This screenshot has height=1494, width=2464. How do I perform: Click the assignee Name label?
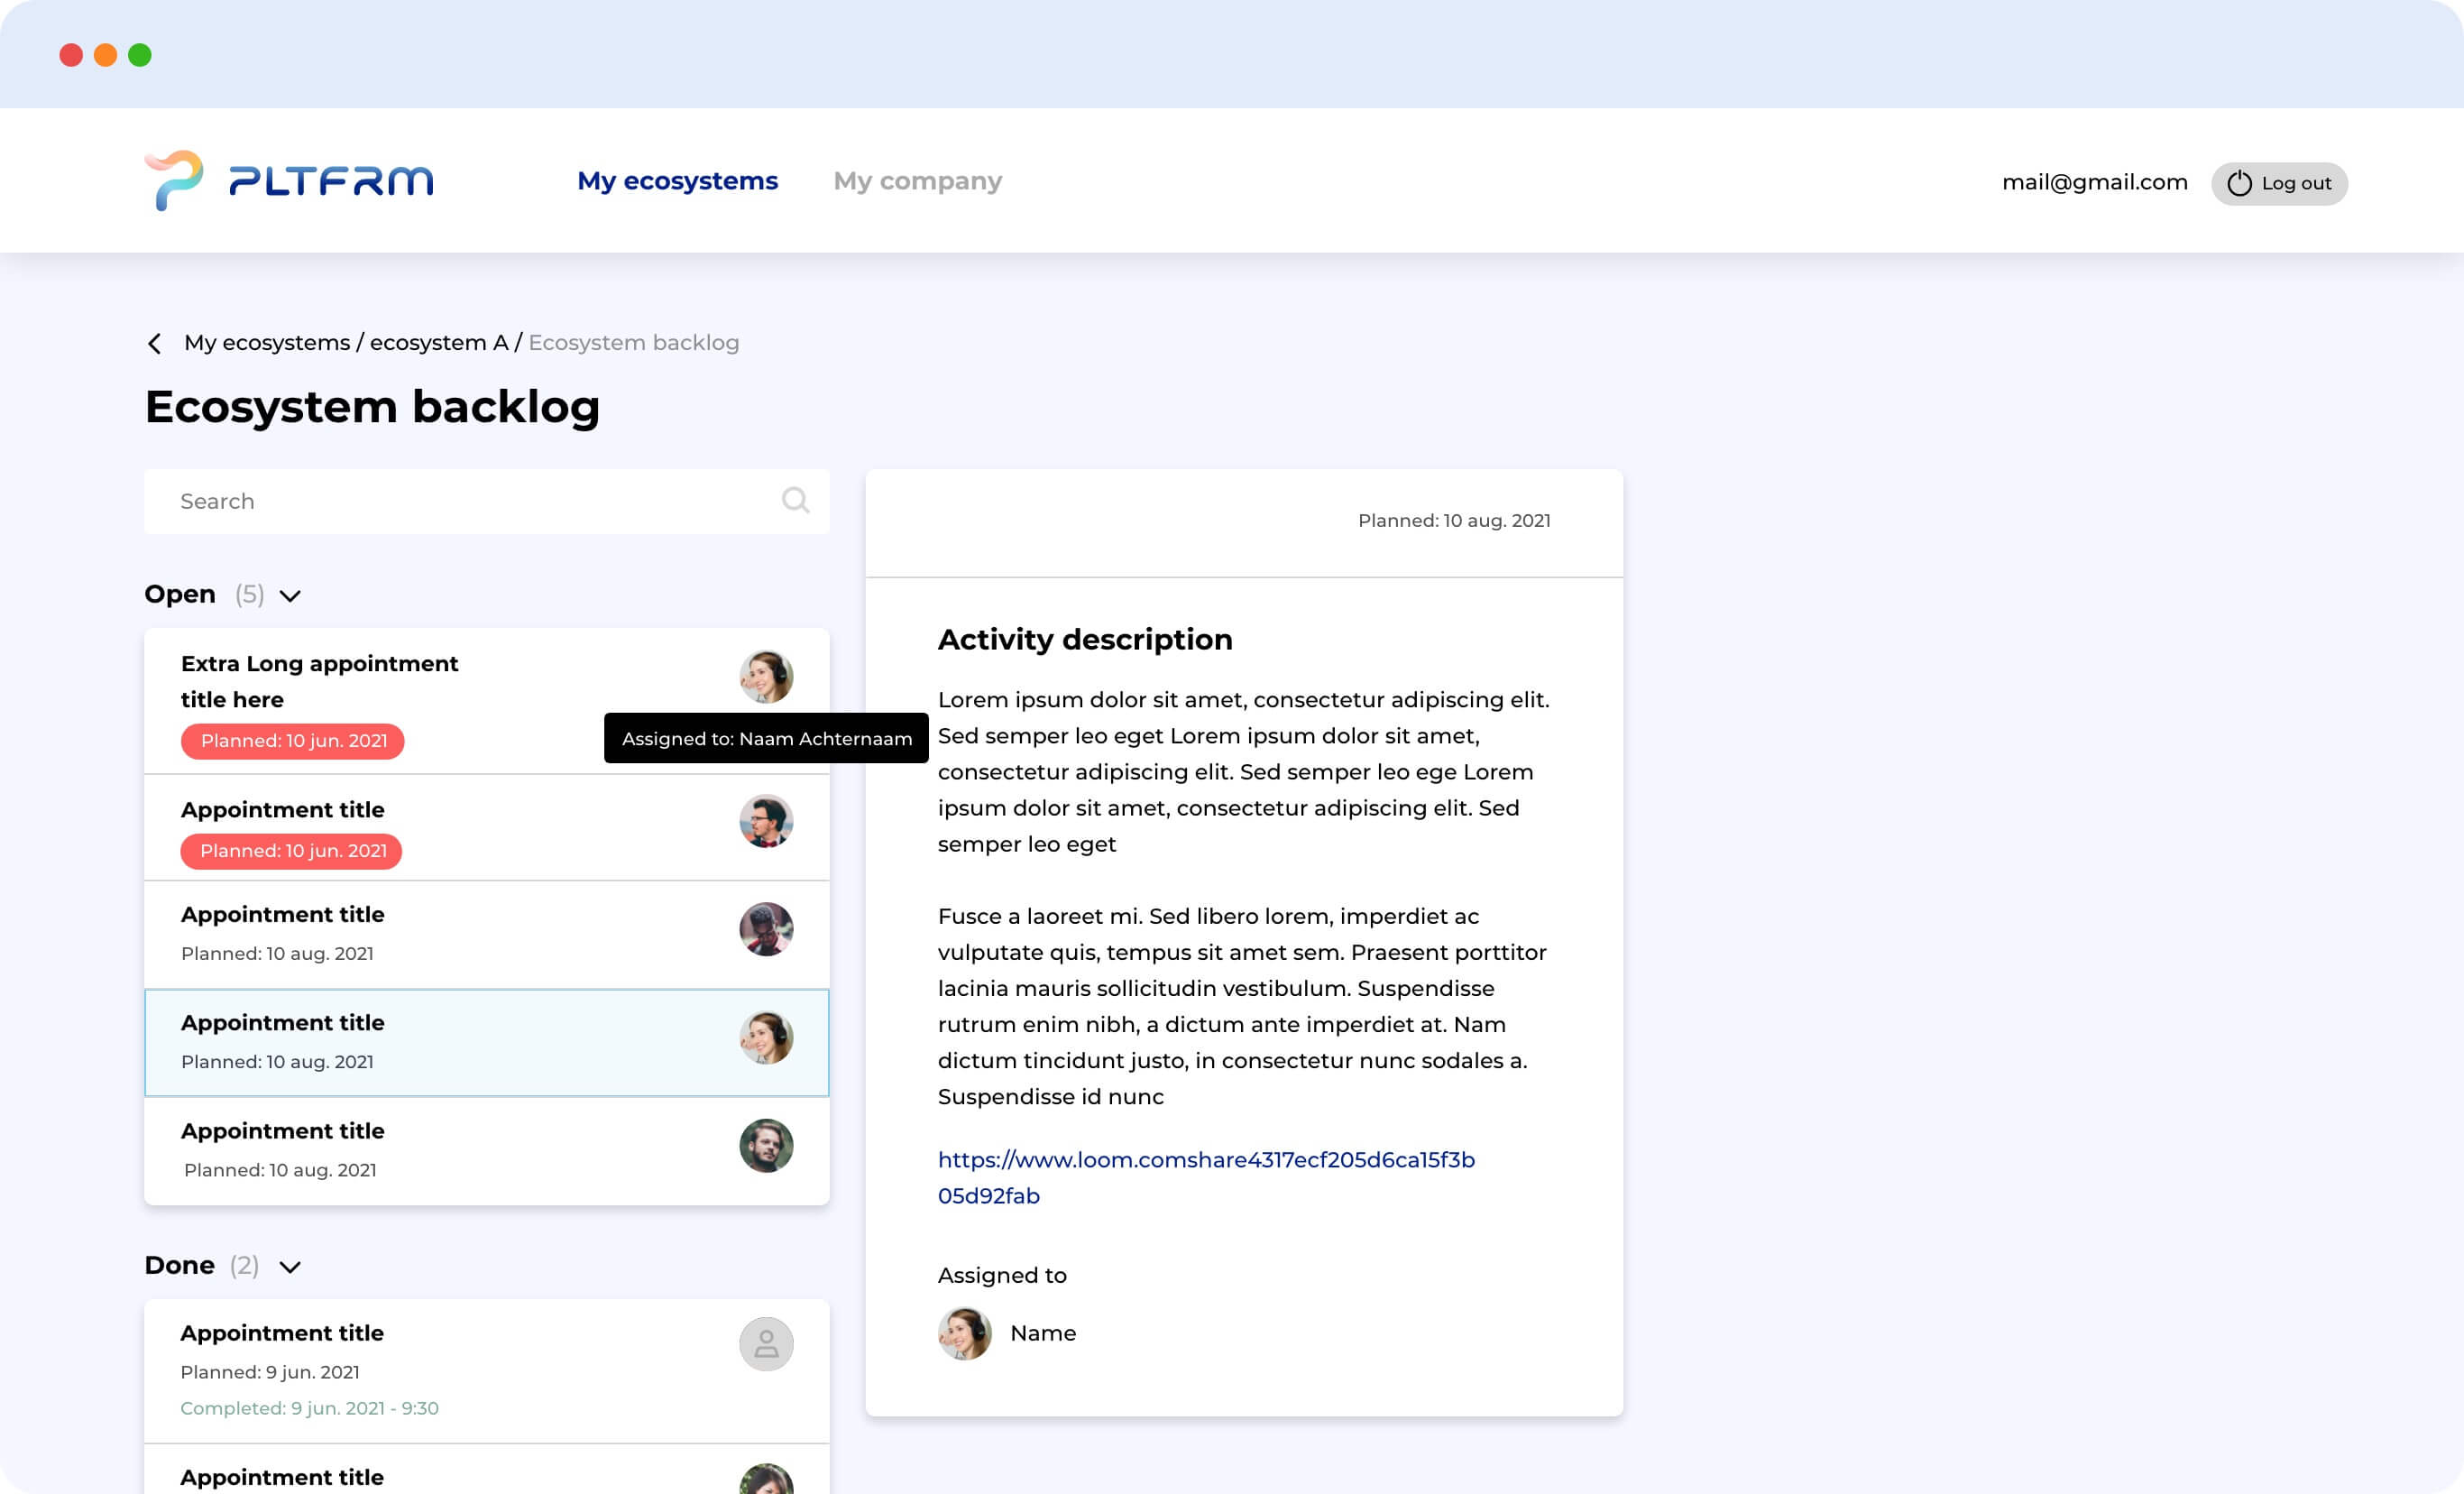(x=1043, y=1333)
